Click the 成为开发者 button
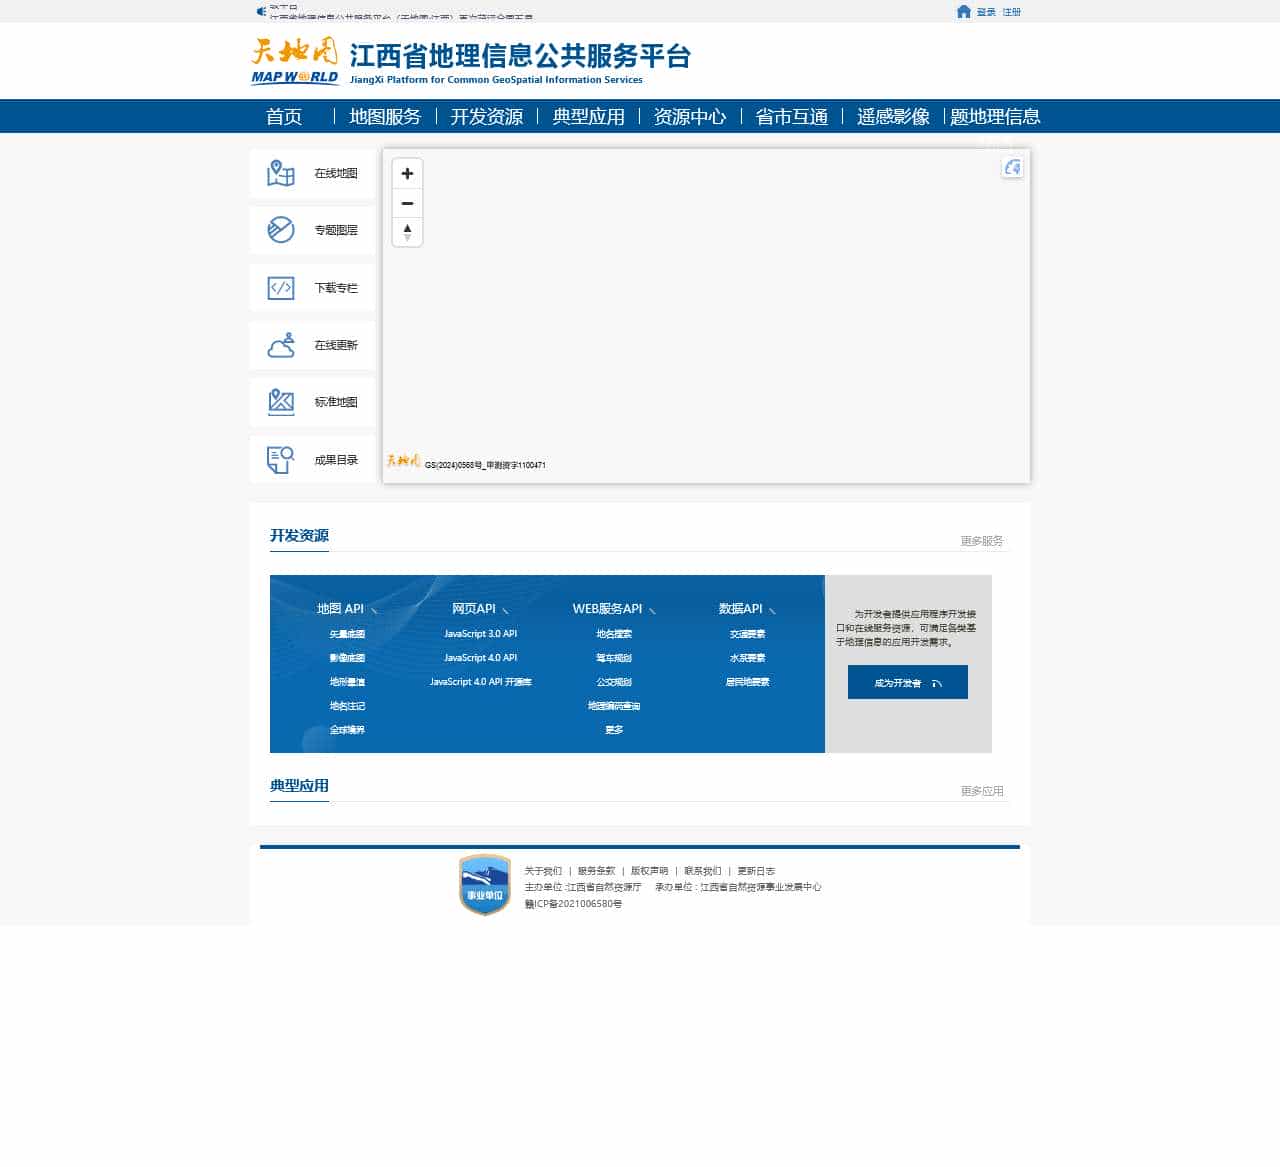Image resolution: width=1280 pixels, height=1167 pixels. 907,682
